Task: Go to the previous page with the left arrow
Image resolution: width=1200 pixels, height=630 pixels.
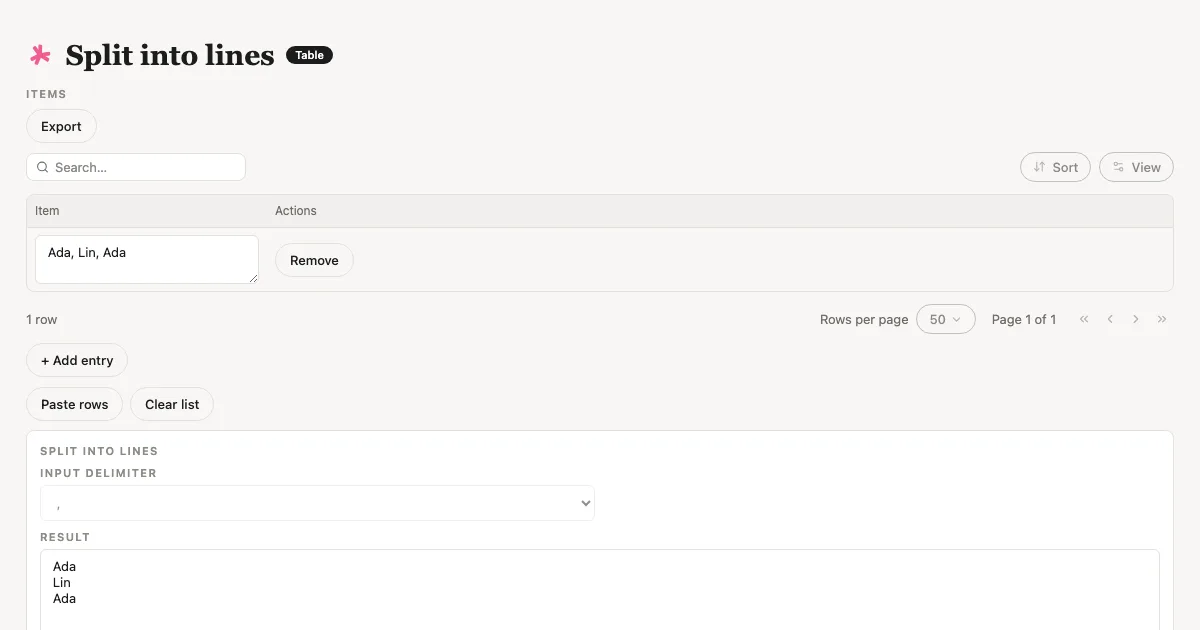Action: pyautogui.click(x=1110, y=319)
